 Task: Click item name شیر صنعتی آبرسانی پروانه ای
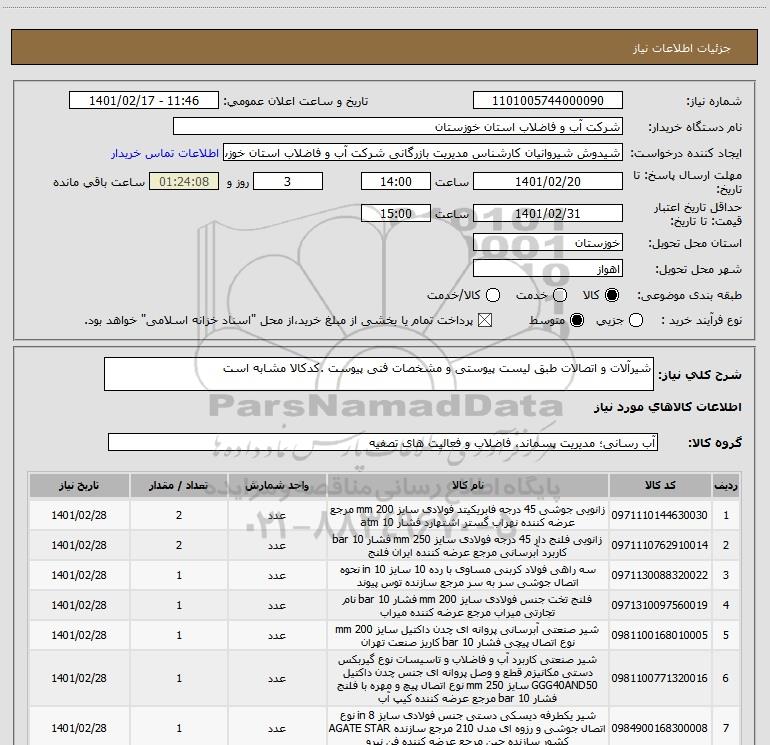click(x=468, y=635)
